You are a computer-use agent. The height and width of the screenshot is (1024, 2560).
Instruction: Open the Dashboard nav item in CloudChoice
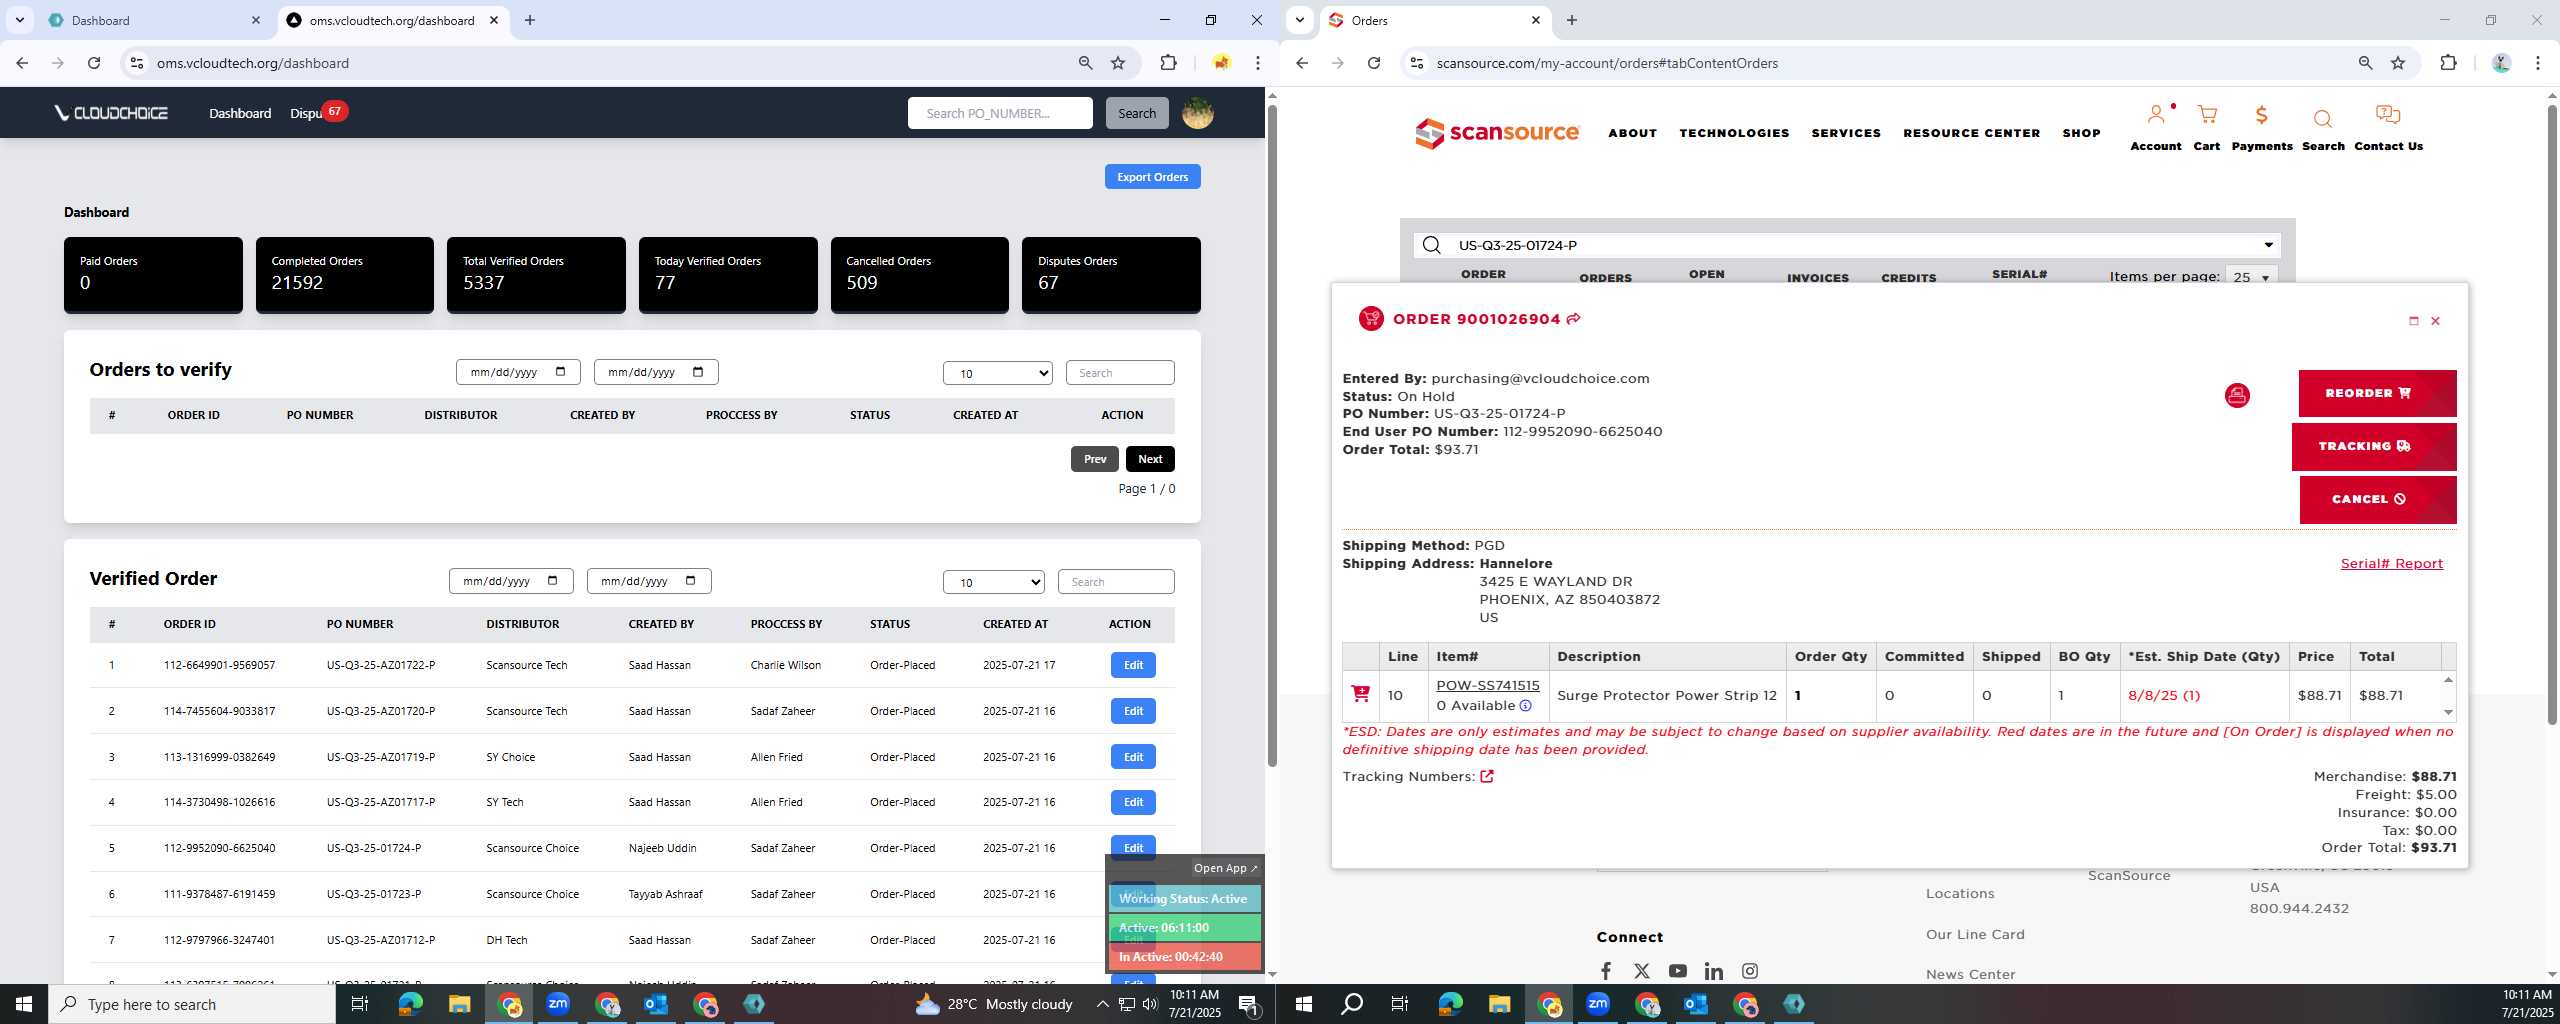(x=240, y=113)
